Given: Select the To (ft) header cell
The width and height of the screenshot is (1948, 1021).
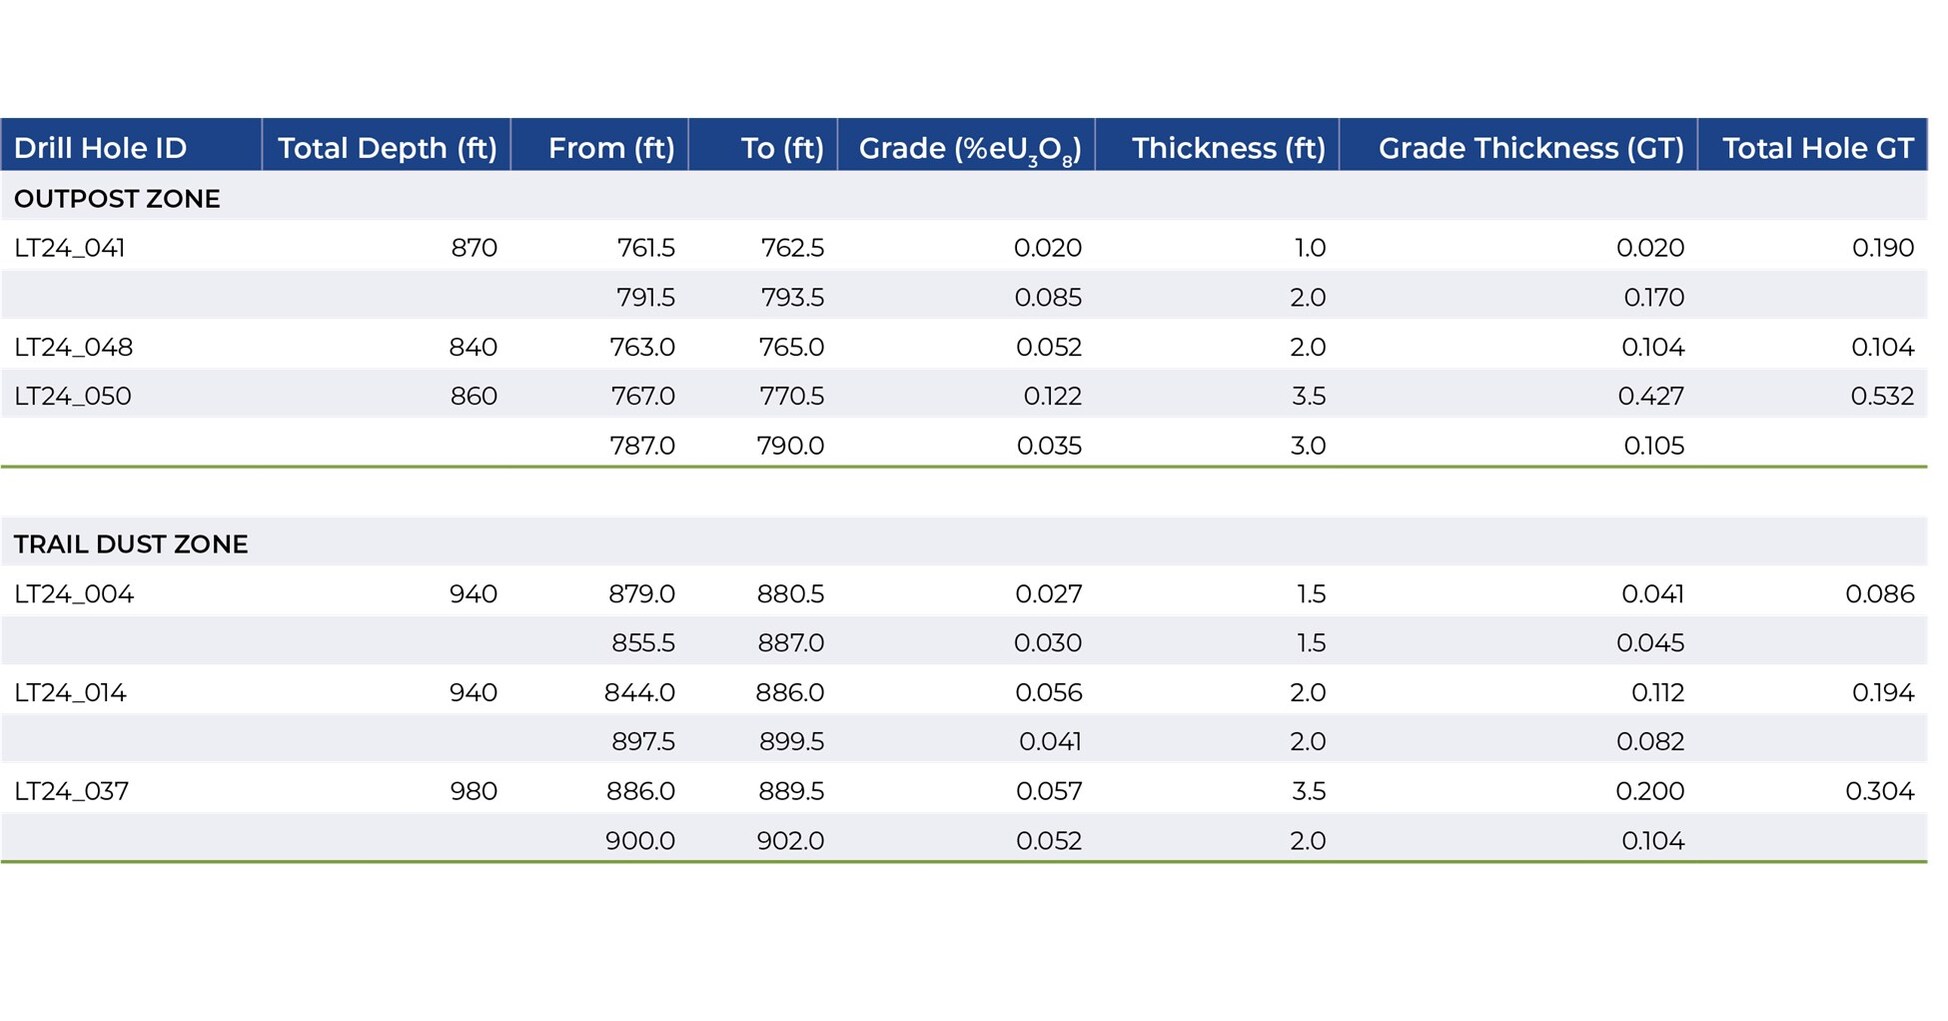Looking at the screenshot, I should point(781,148).
